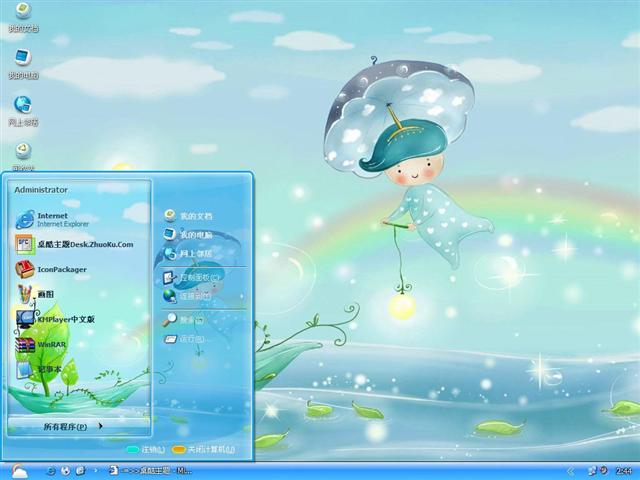Expand the Connect To submenu
This screenshot has height=480, width=640.
(x=204, y=296)
